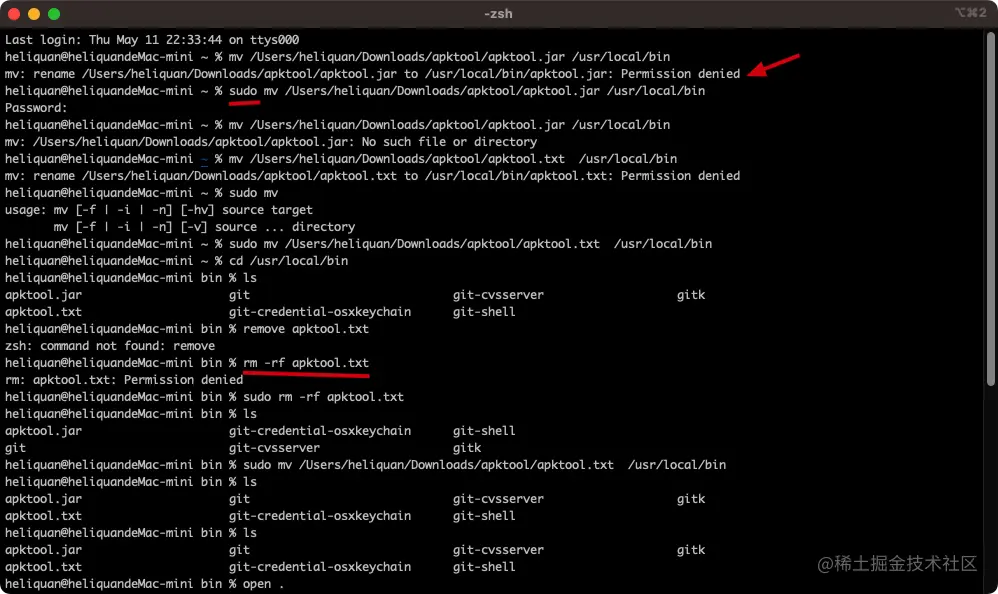Select the 'Last login: Thu May 11' line
This screenshot has width=998, height=594.
[x=152, y=39]
